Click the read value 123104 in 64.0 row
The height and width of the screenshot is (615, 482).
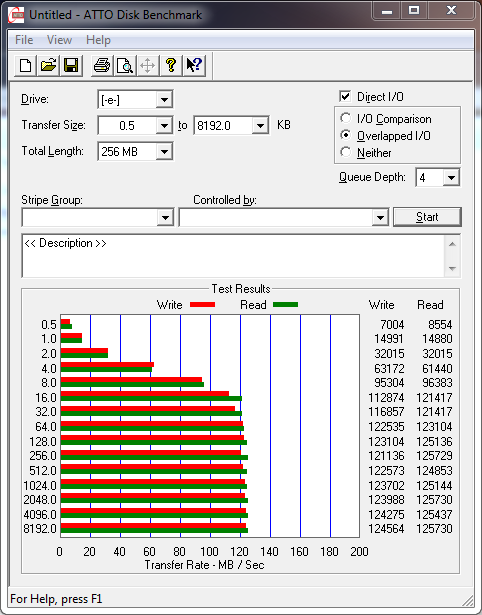435,427
